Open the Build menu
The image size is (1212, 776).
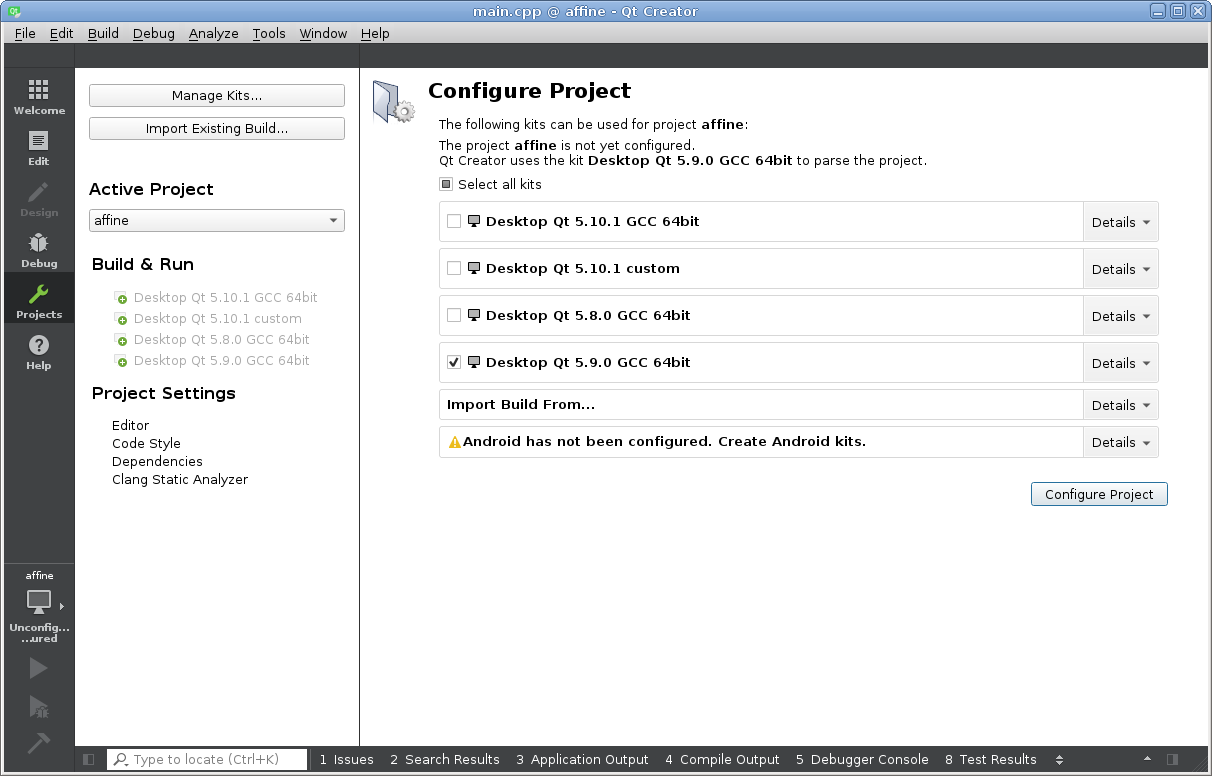click(103, 33)
